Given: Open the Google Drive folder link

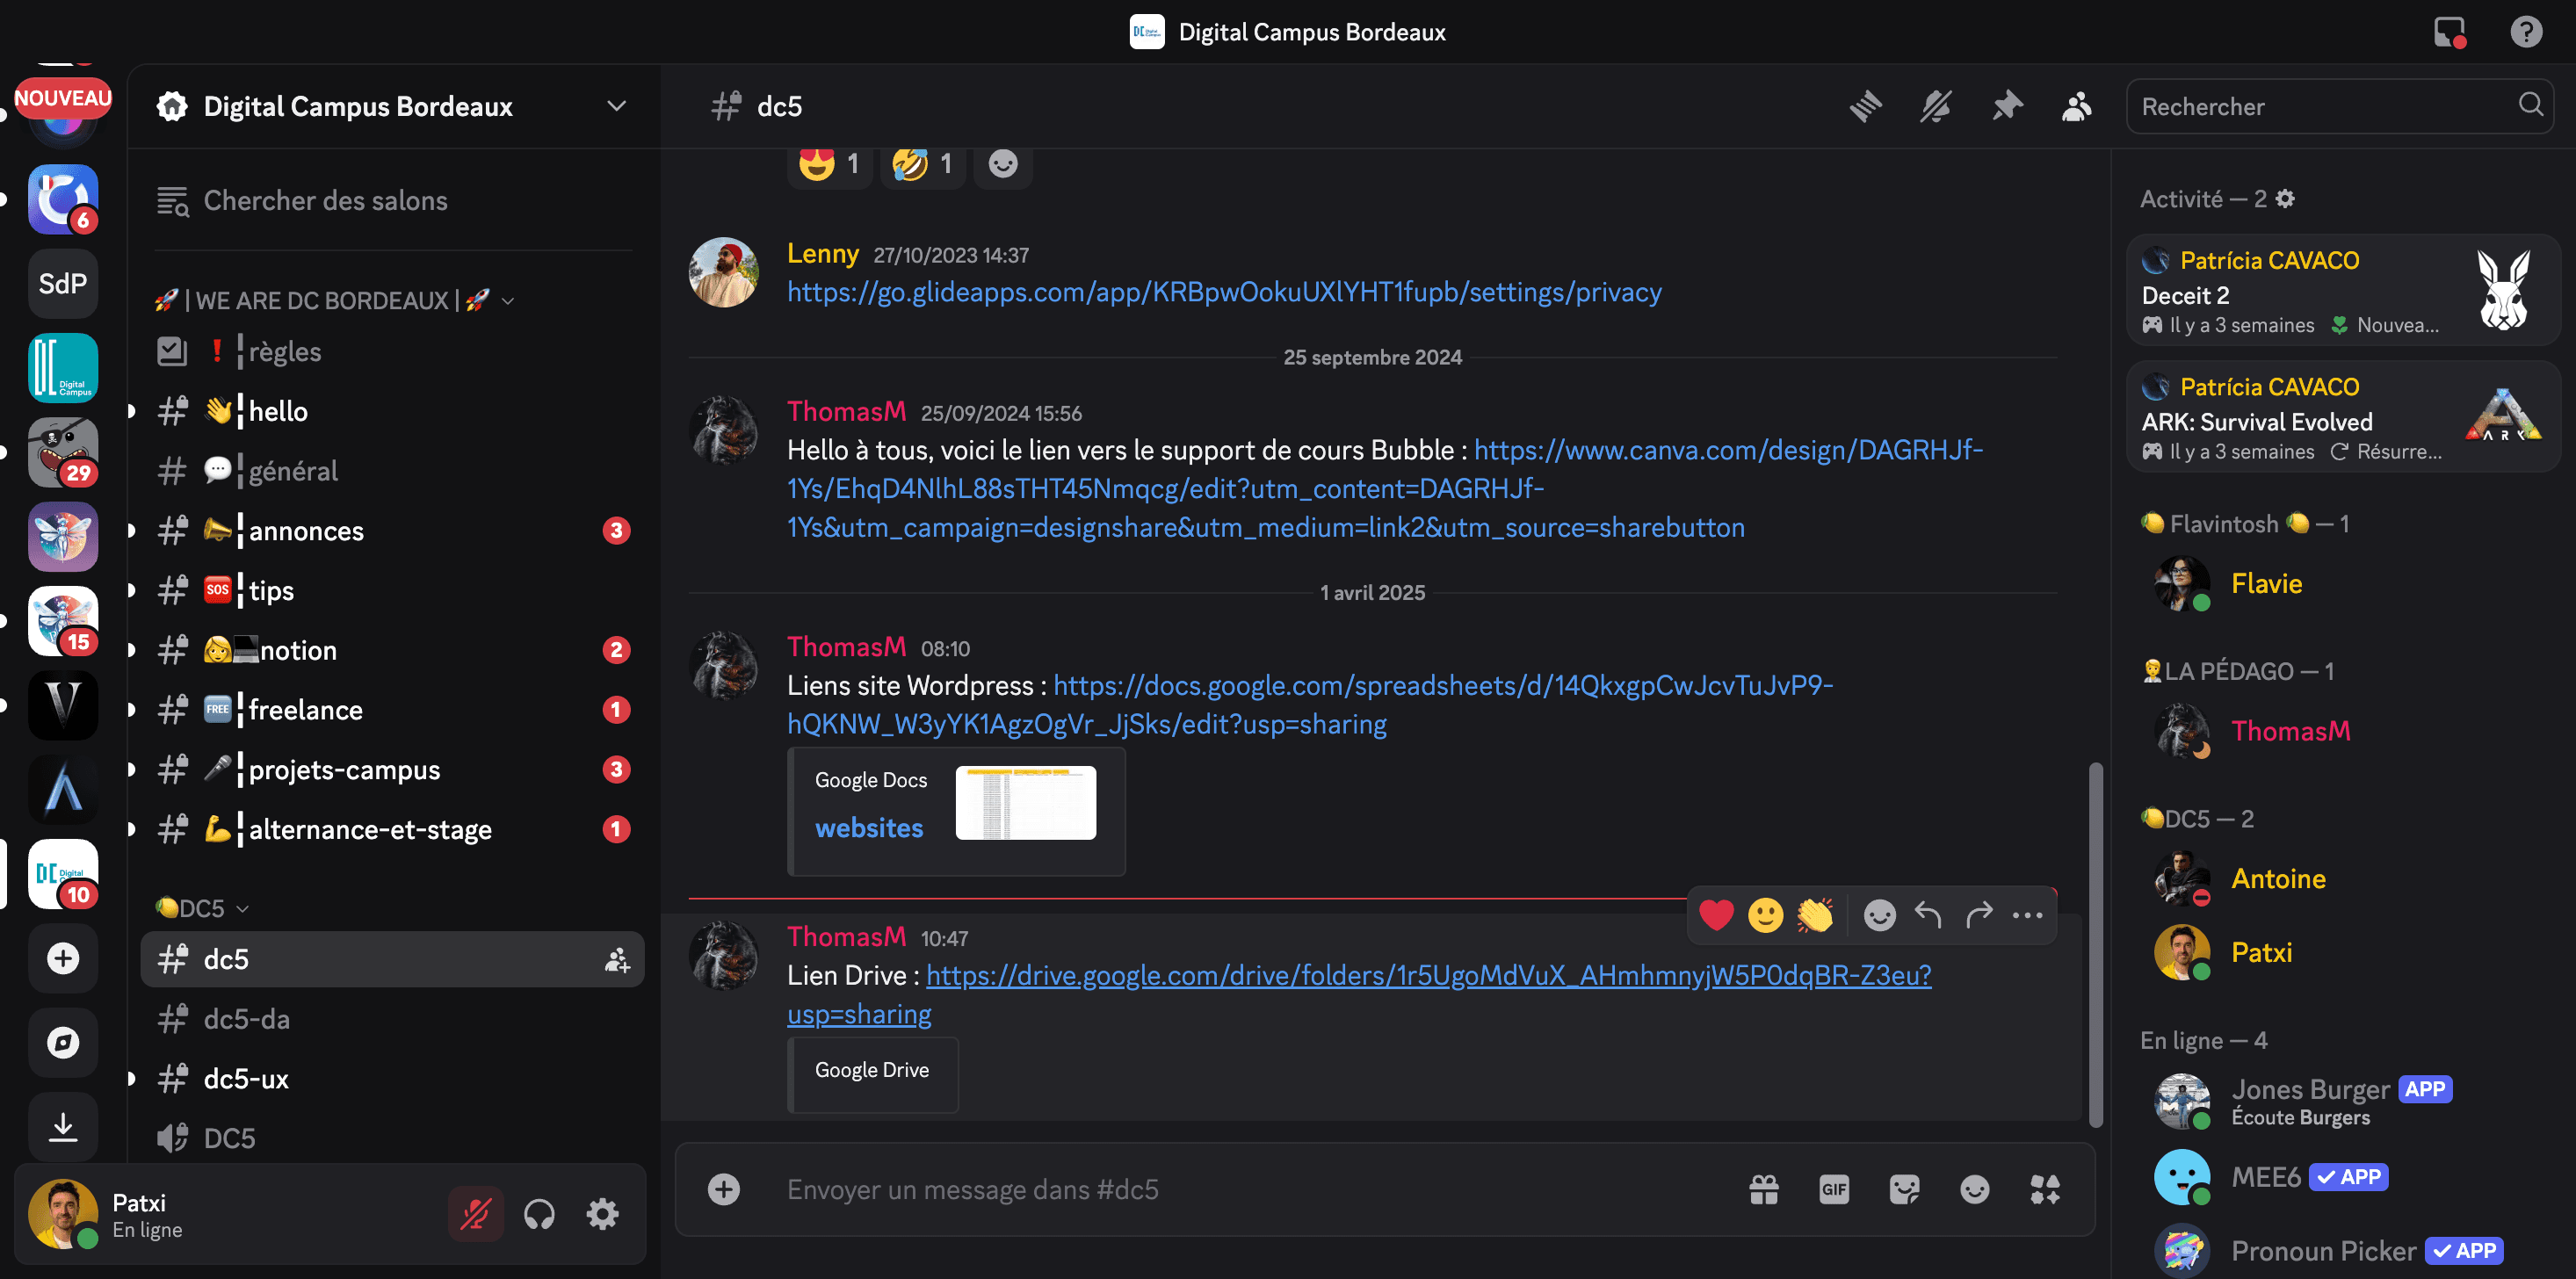Looking at the screenshot, I should (x=1428, y=974).
